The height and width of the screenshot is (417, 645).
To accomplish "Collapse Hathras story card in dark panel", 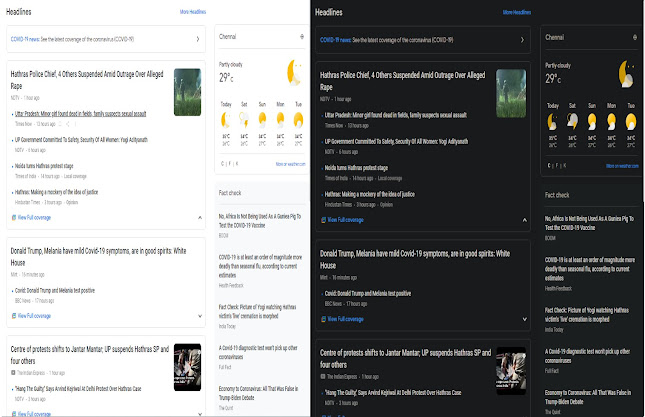I will (x=524, y=220).
